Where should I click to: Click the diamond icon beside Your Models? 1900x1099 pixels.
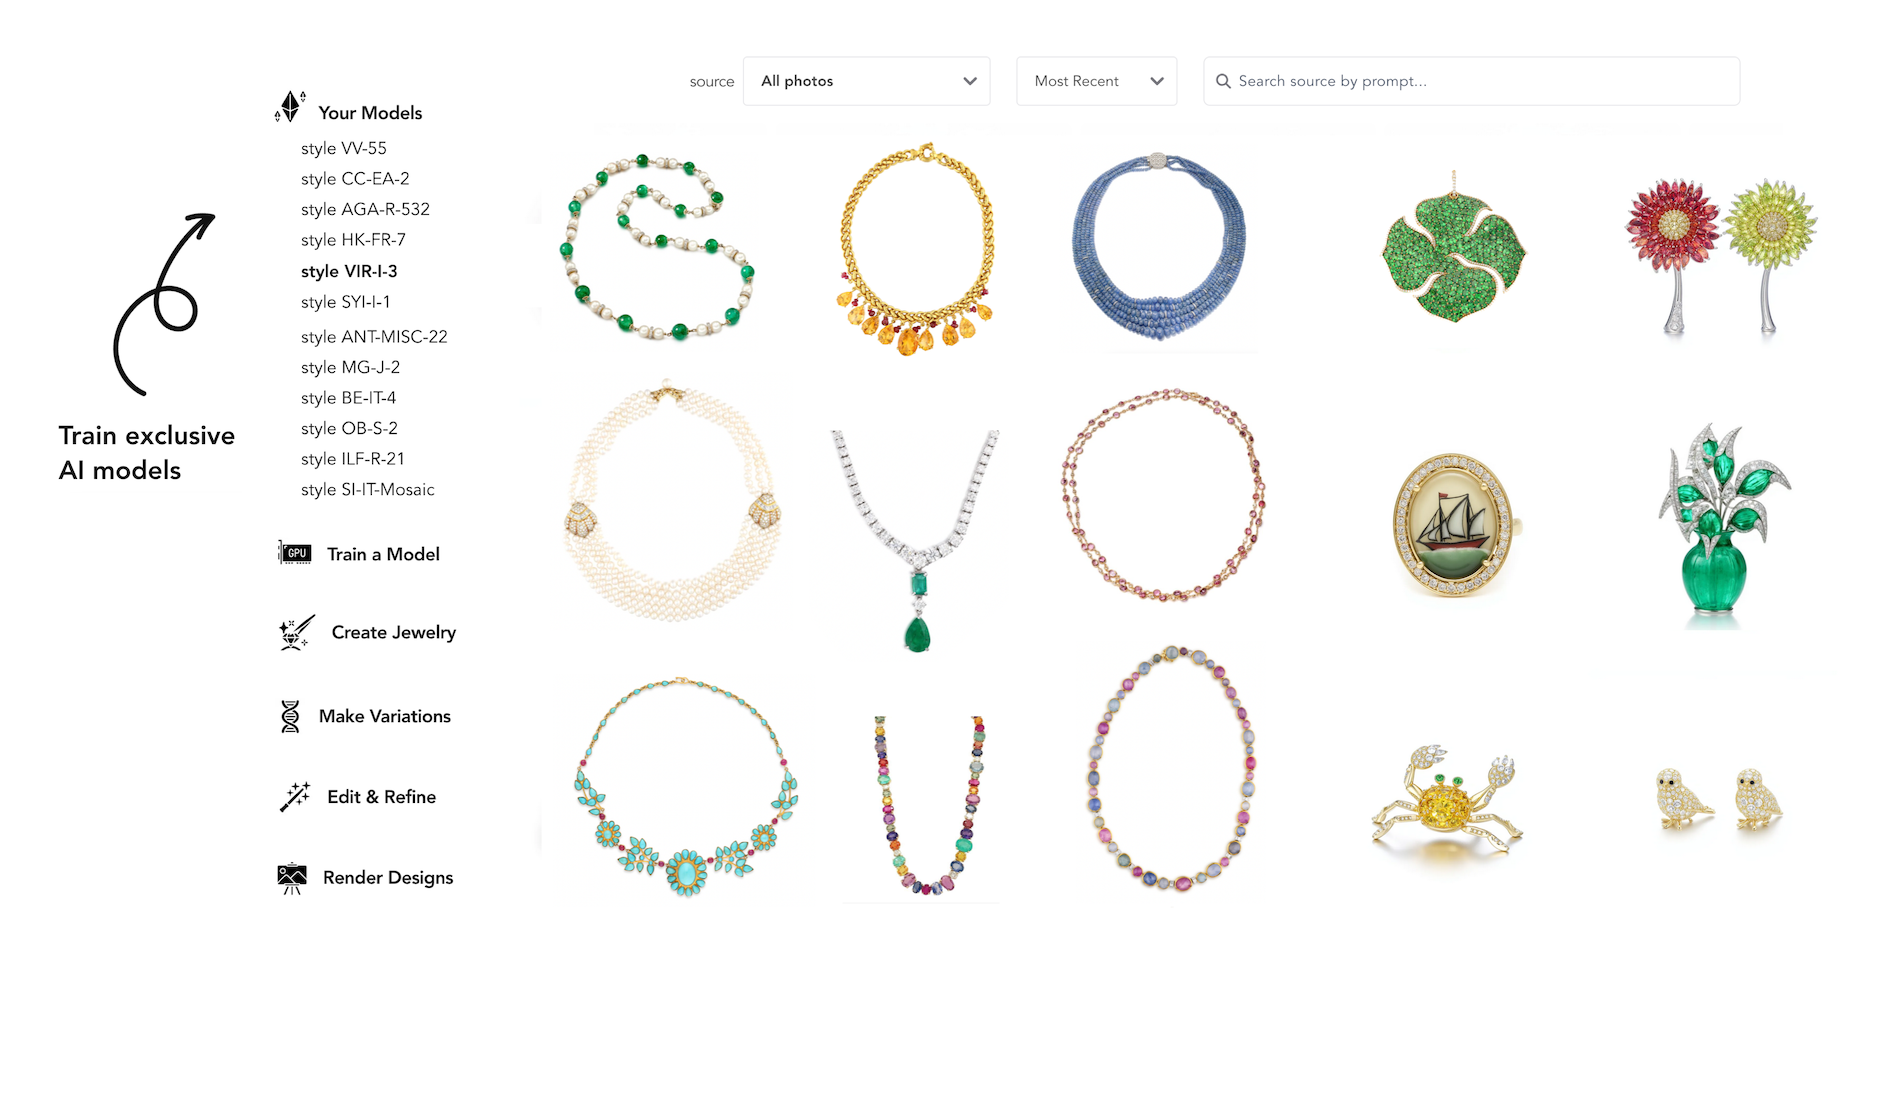coord(290,107)
